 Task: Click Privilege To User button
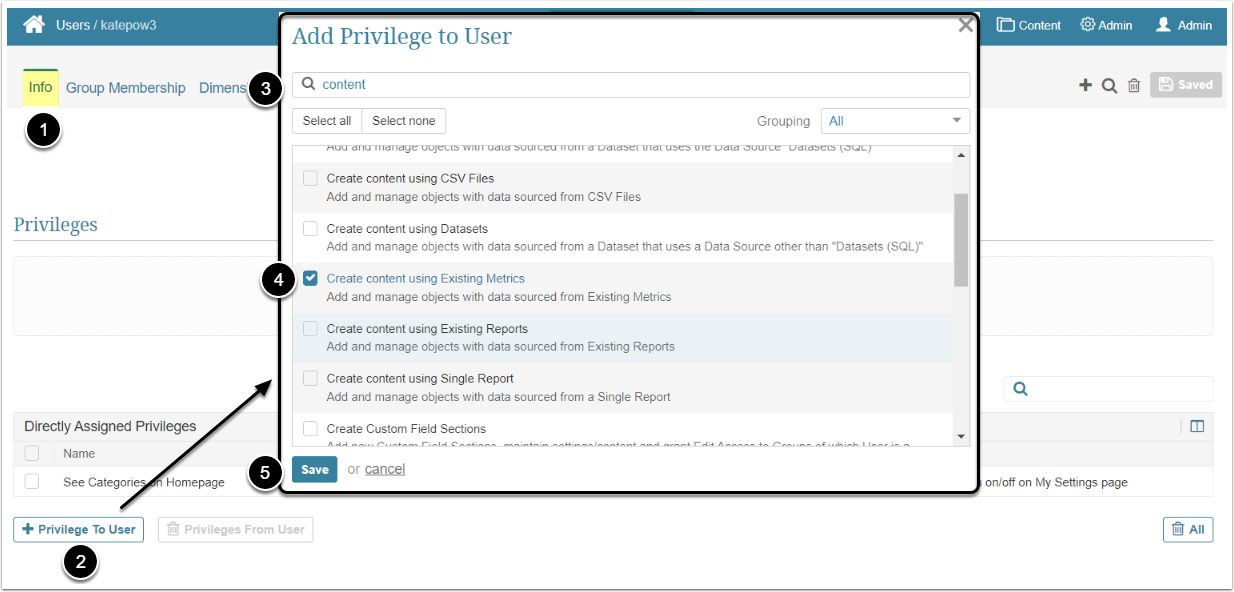click(x=79, y=529)
